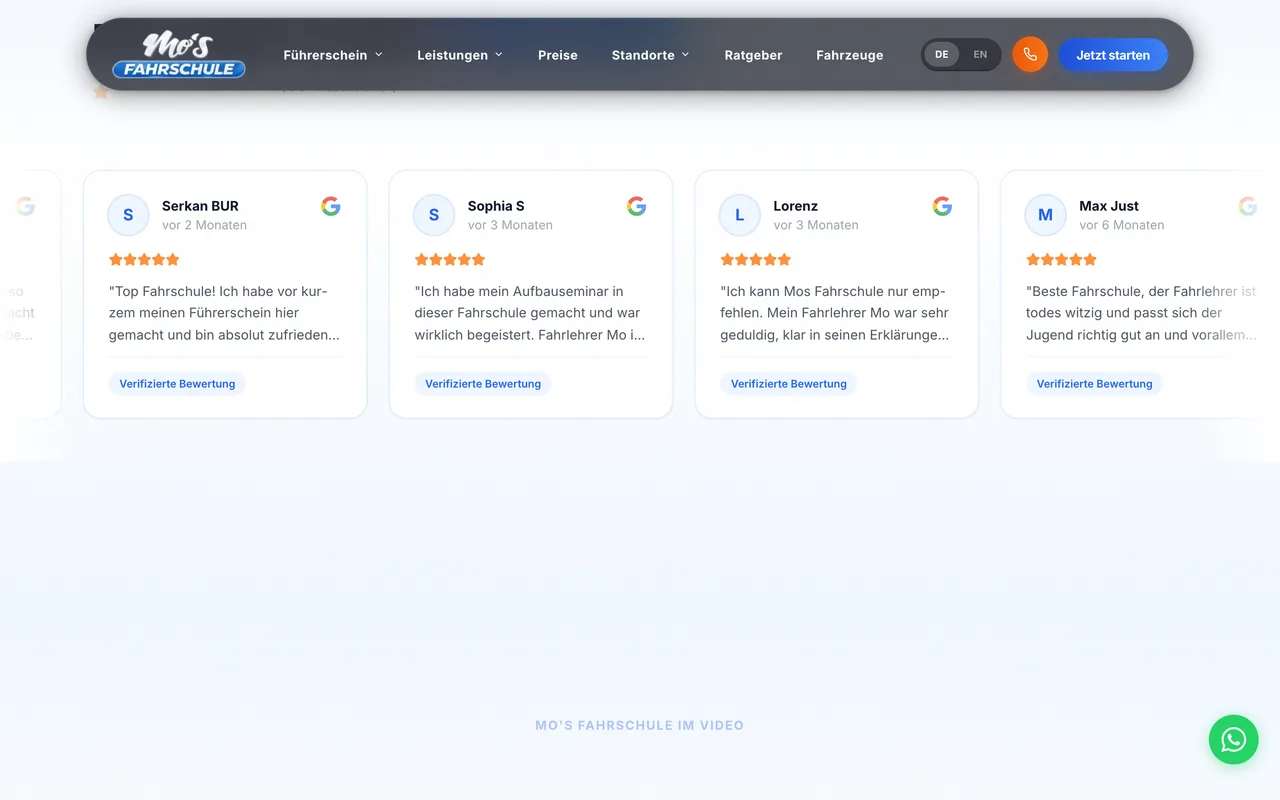Click the five-star rating on Sophia's review

(x=450, y=259)
